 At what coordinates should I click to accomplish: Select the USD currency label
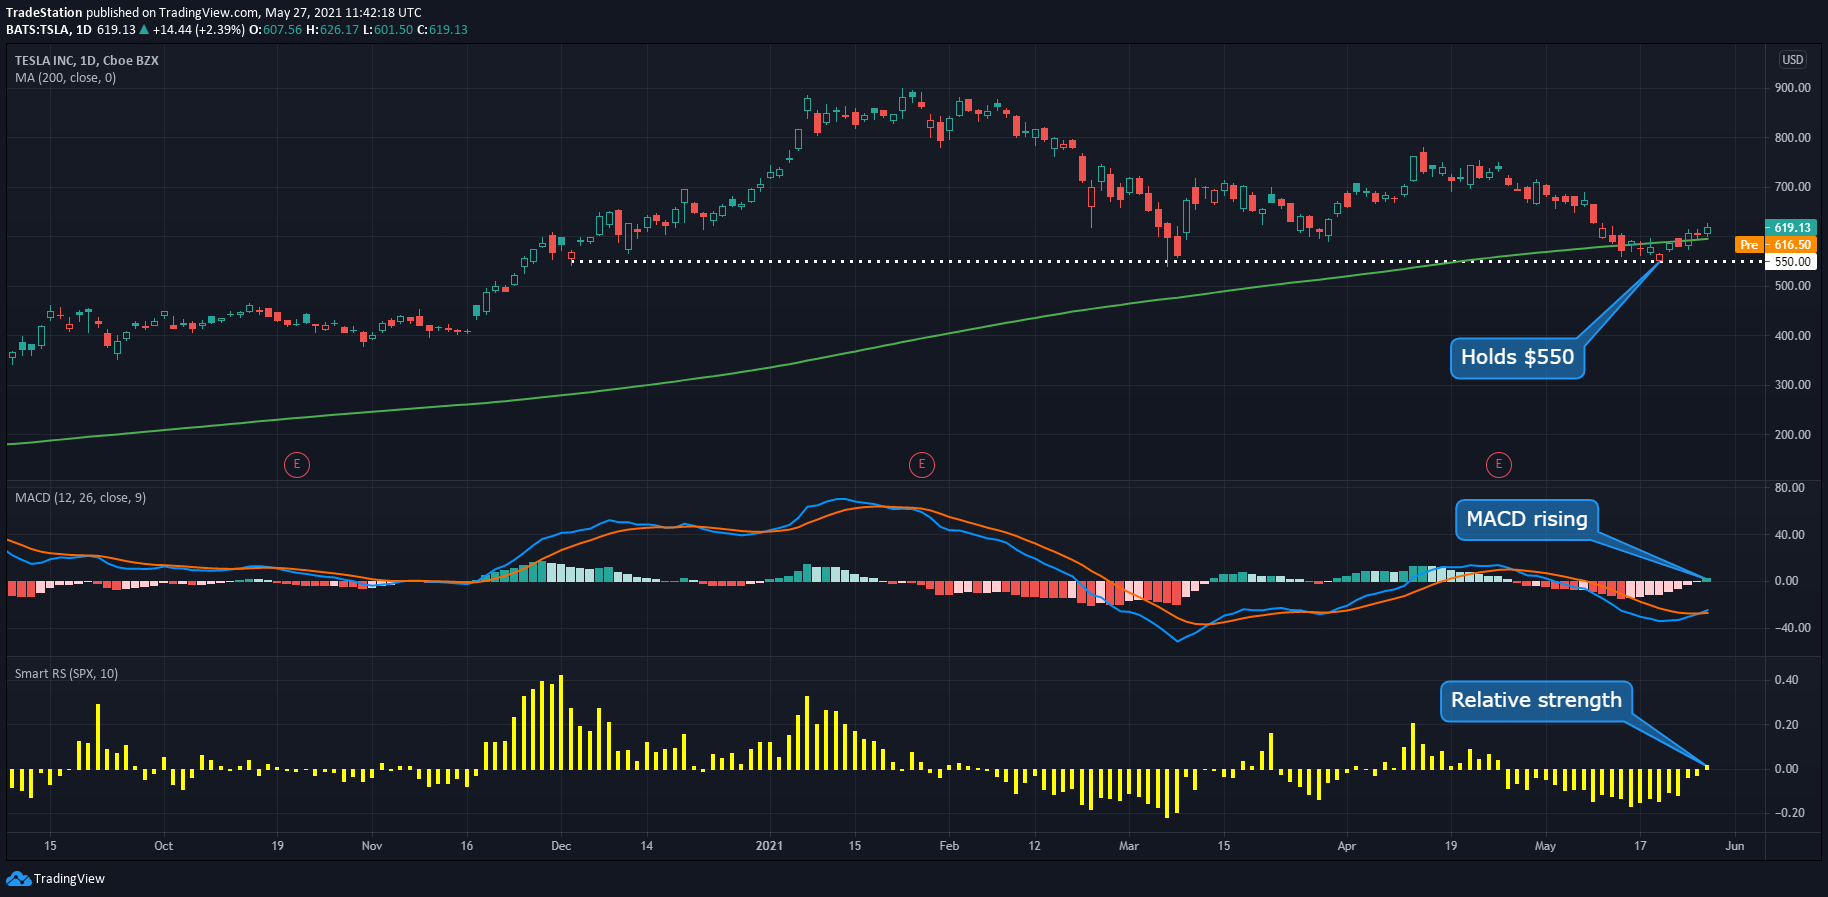click(1792, 60)
